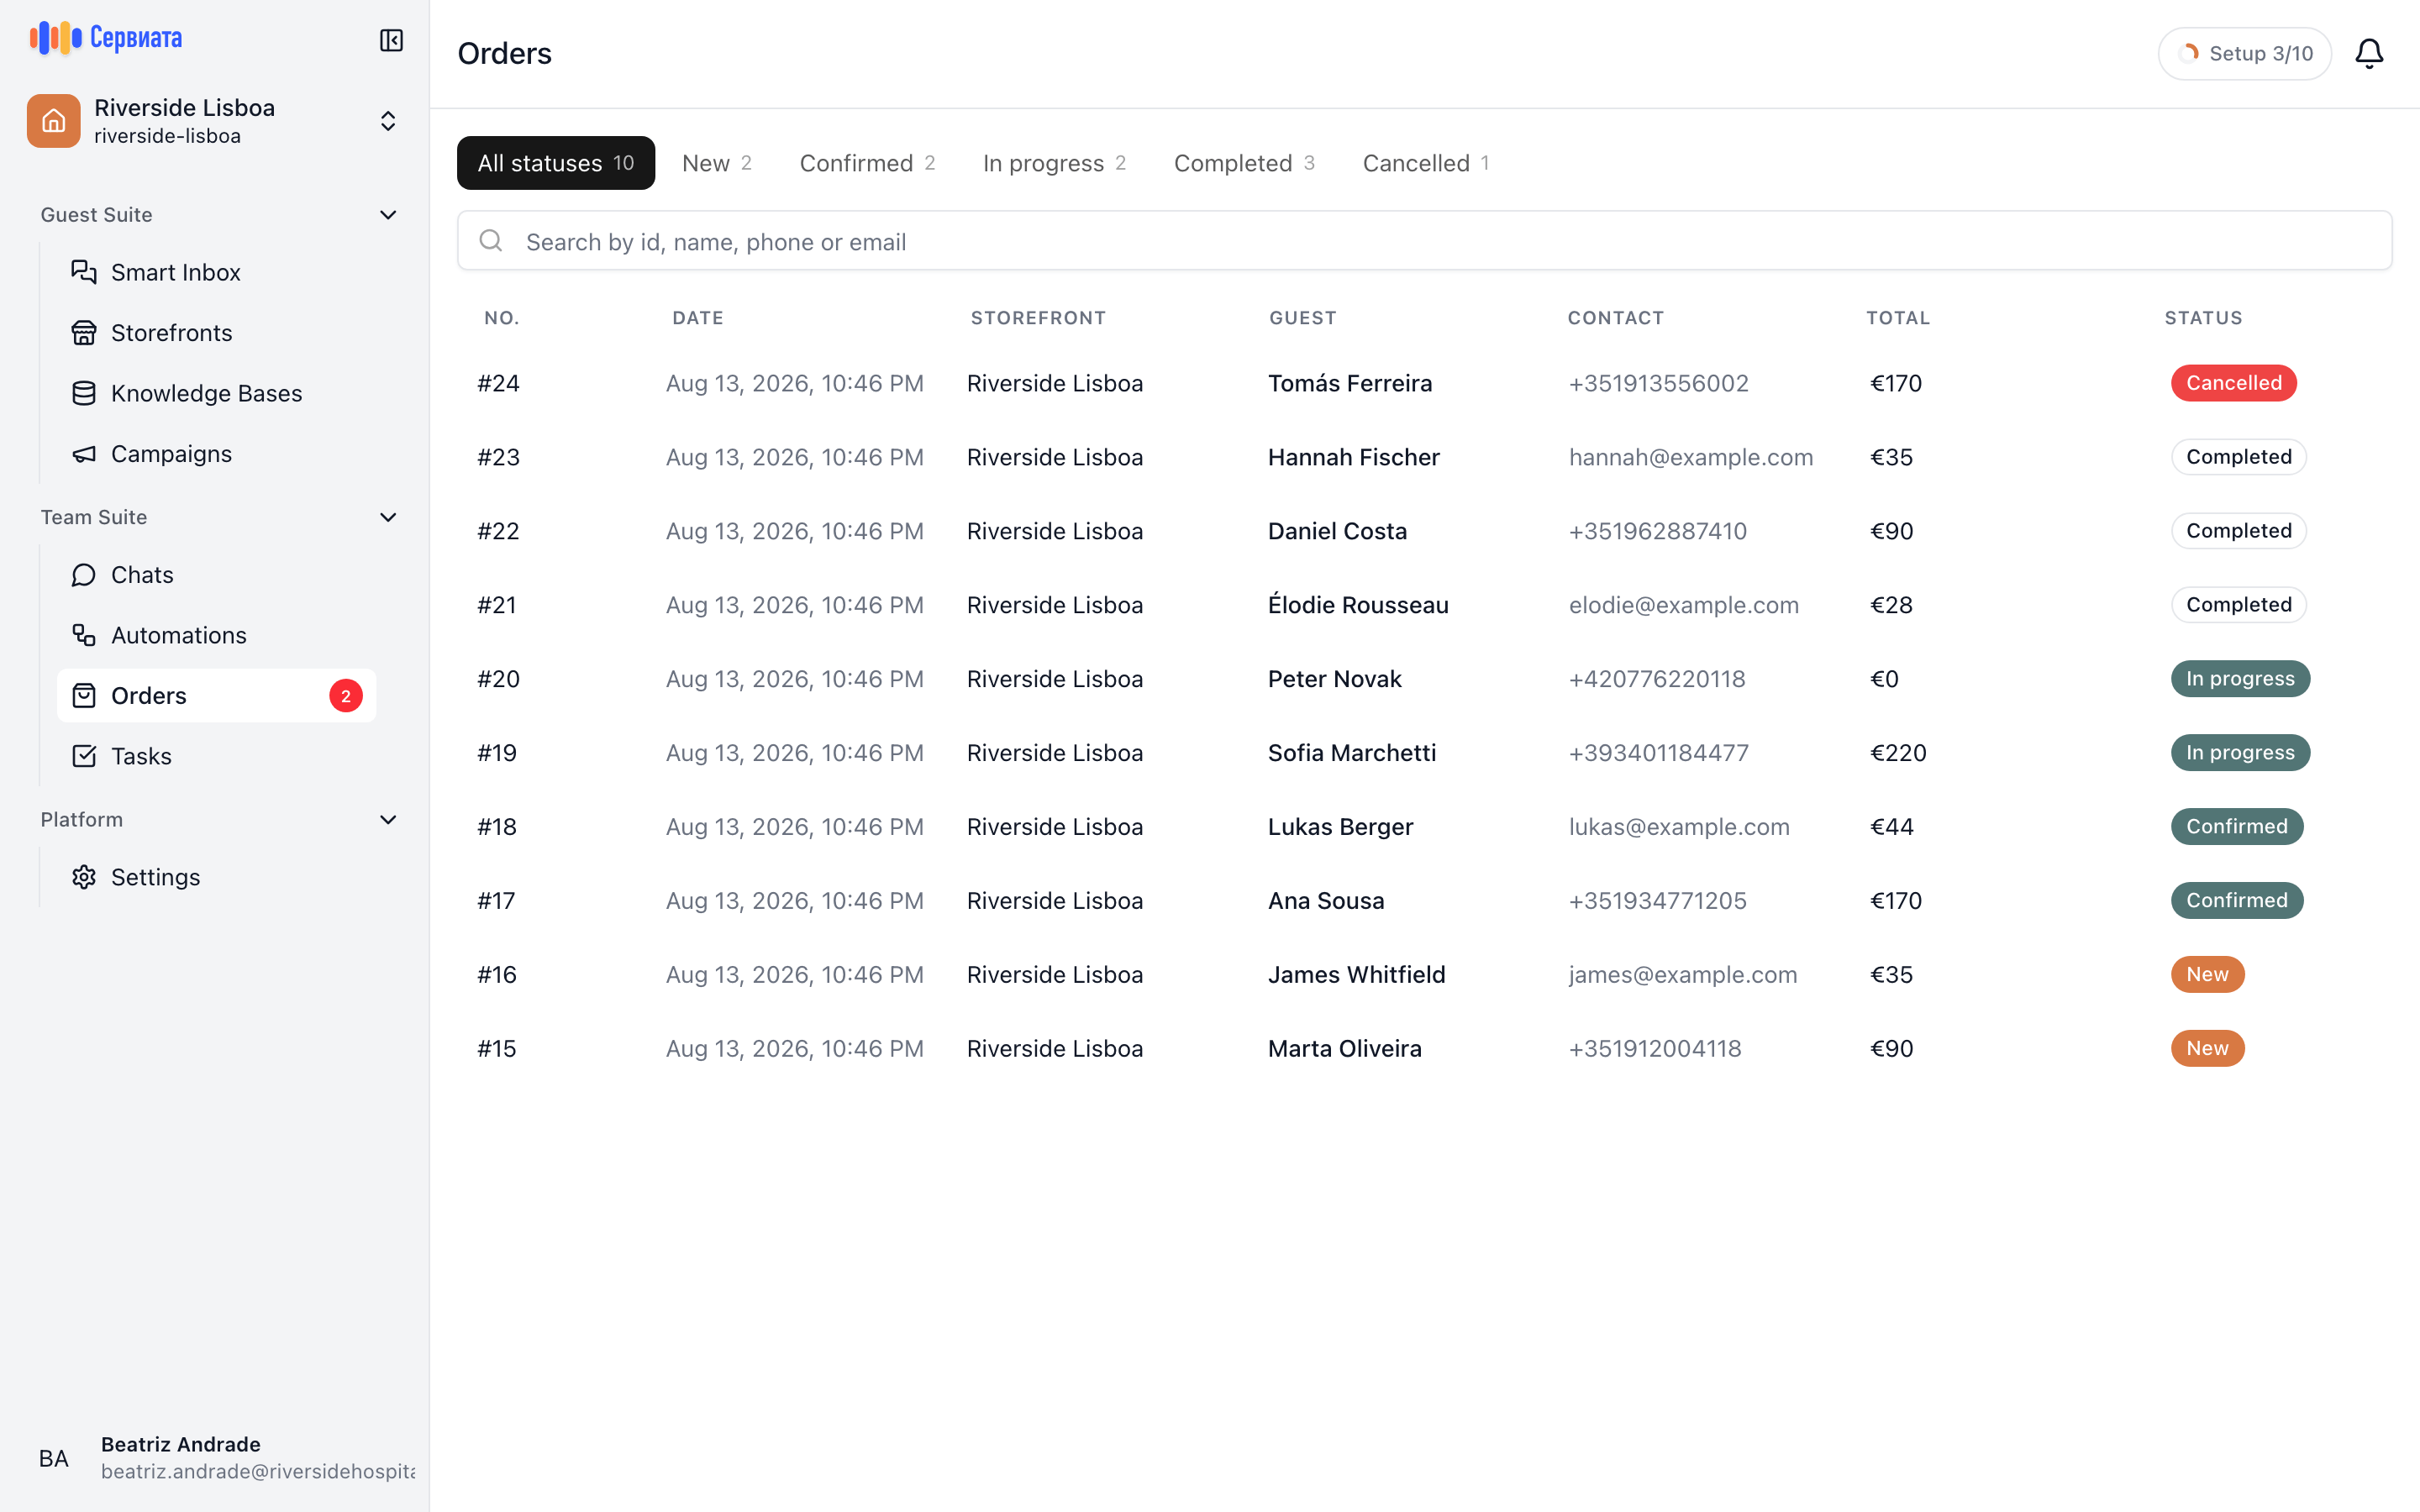Click the setup progress ring icon
2420x1512 pixels.
pos(2189,53)
